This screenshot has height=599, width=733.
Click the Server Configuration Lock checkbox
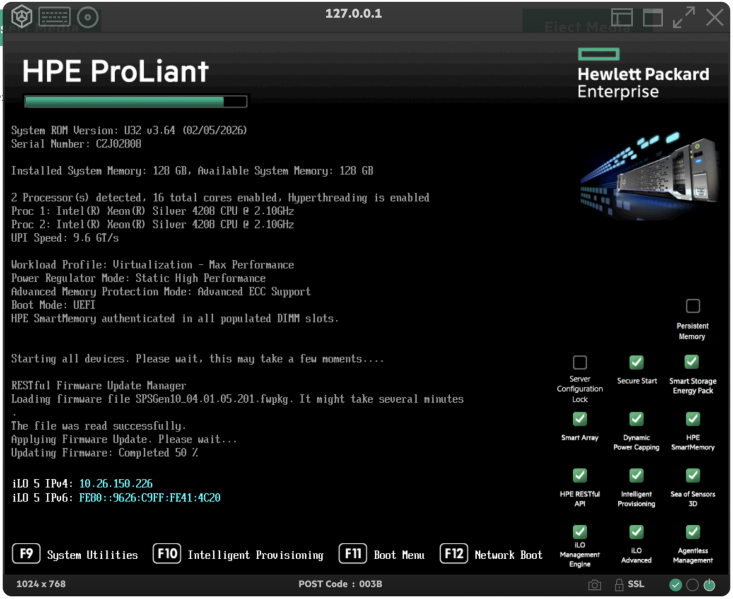pos(580,362)
